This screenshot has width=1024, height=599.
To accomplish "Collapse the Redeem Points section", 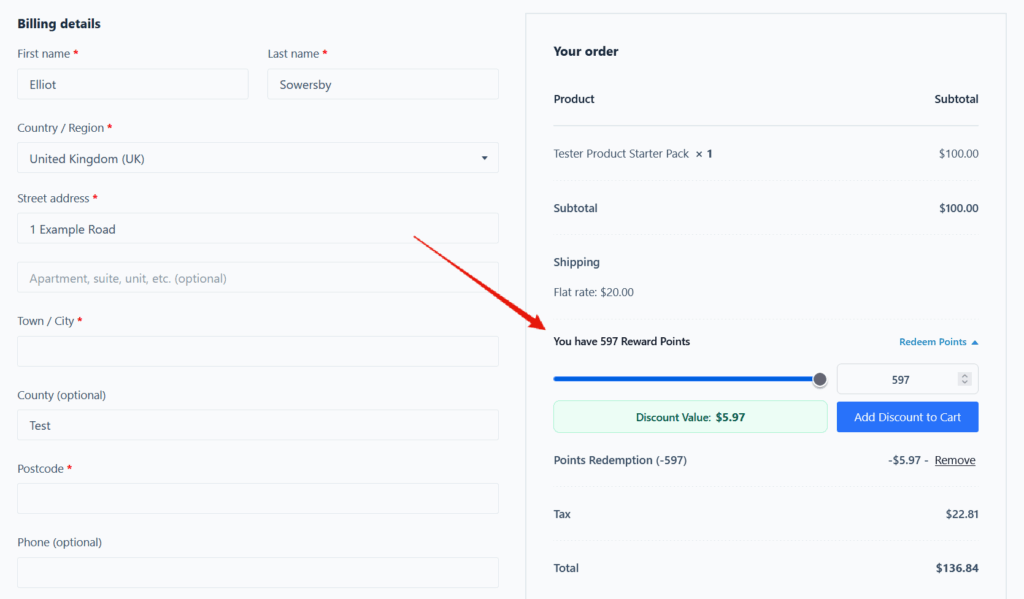I will coord(932,342).
